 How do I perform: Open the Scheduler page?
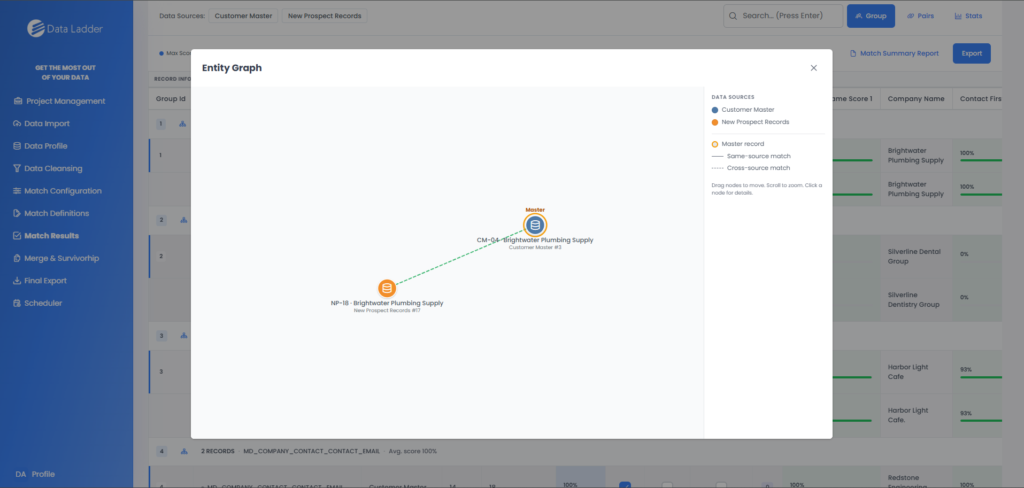[38, 303]
